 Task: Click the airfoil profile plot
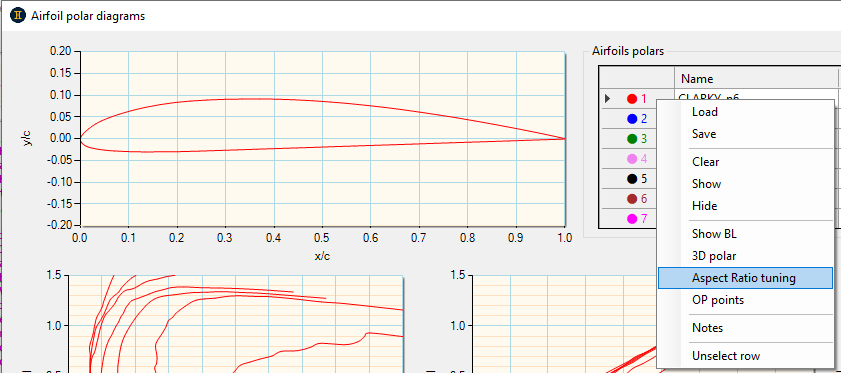point(322,138)
